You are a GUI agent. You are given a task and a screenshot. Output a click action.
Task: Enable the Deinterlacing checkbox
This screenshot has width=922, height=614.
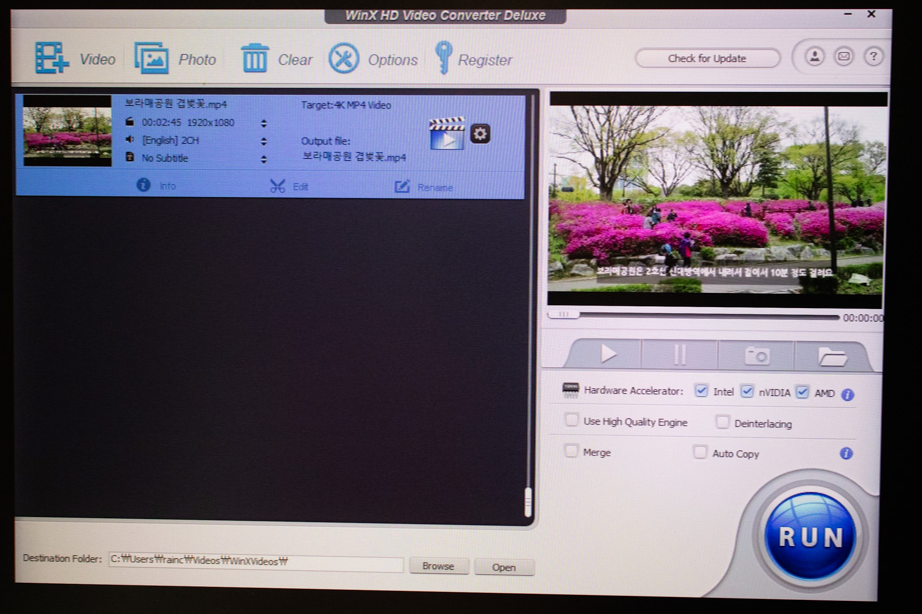pos(723,422)
